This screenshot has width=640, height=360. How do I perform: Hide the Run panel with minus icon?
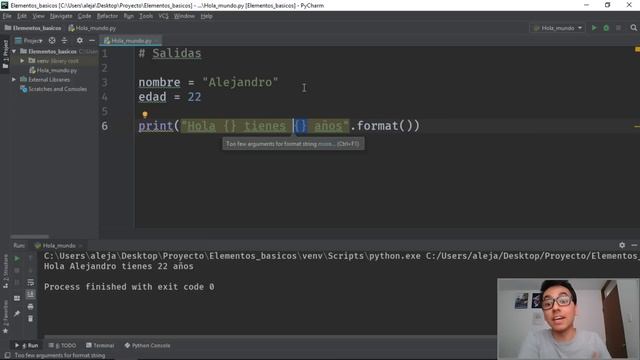[x=634, y=245]
